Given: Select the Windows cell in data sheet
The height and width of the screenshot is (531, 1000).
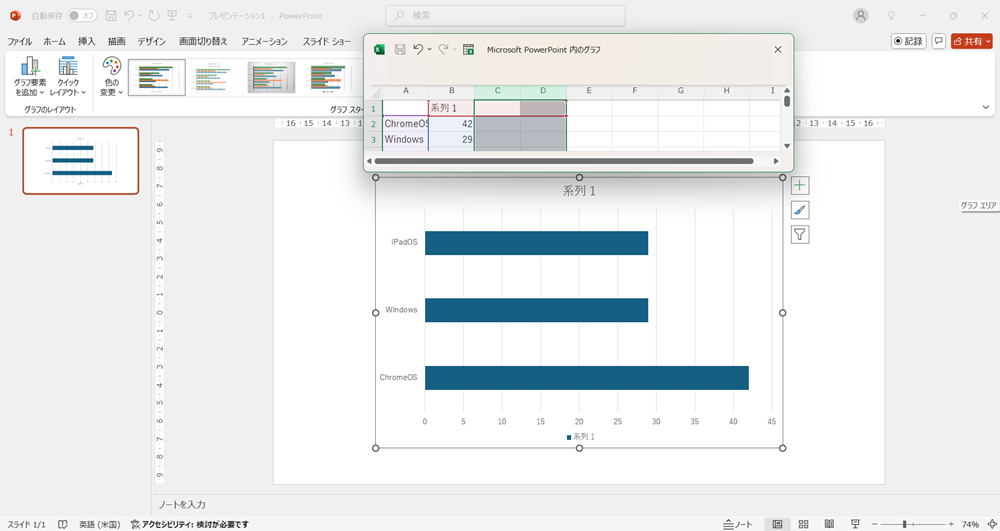Looking at the screenshot, I should [x=406, y=139].
